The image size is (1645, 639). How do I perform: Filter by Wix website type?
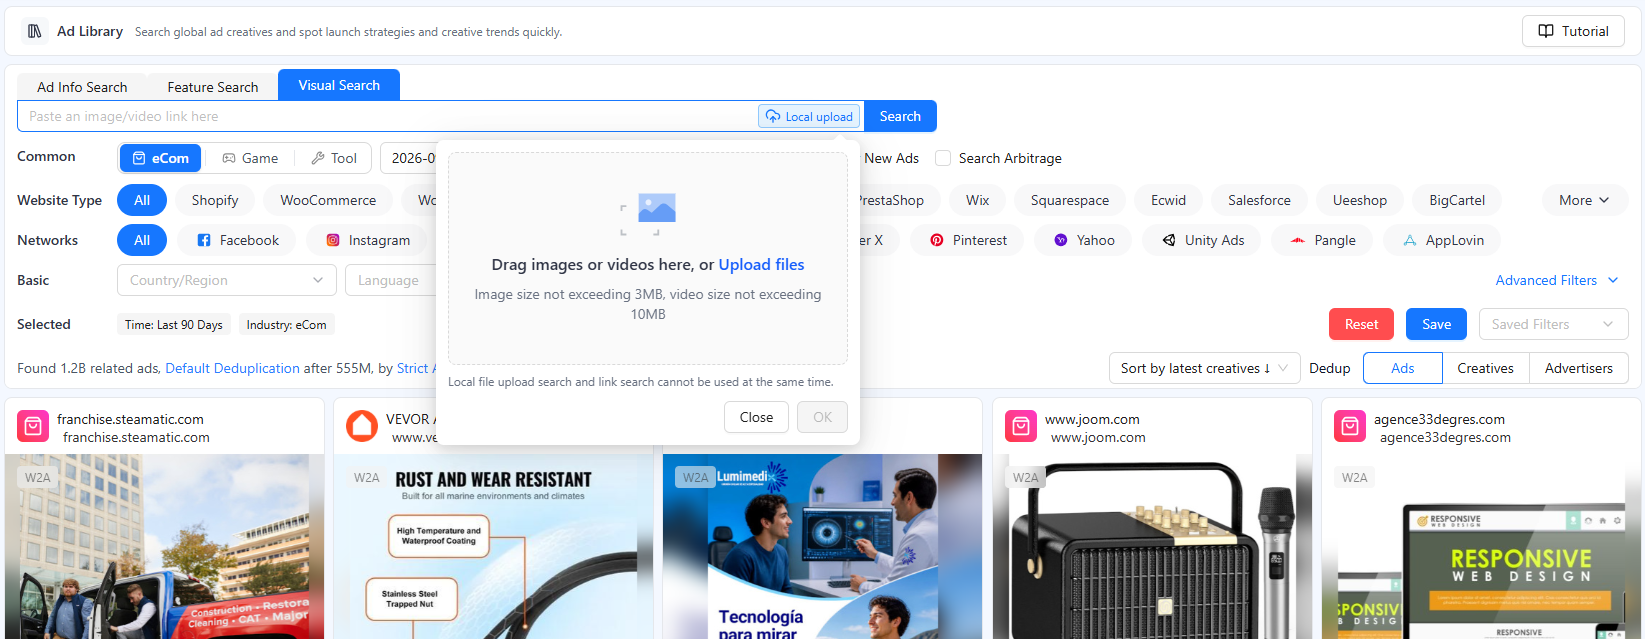coord(978,200)
